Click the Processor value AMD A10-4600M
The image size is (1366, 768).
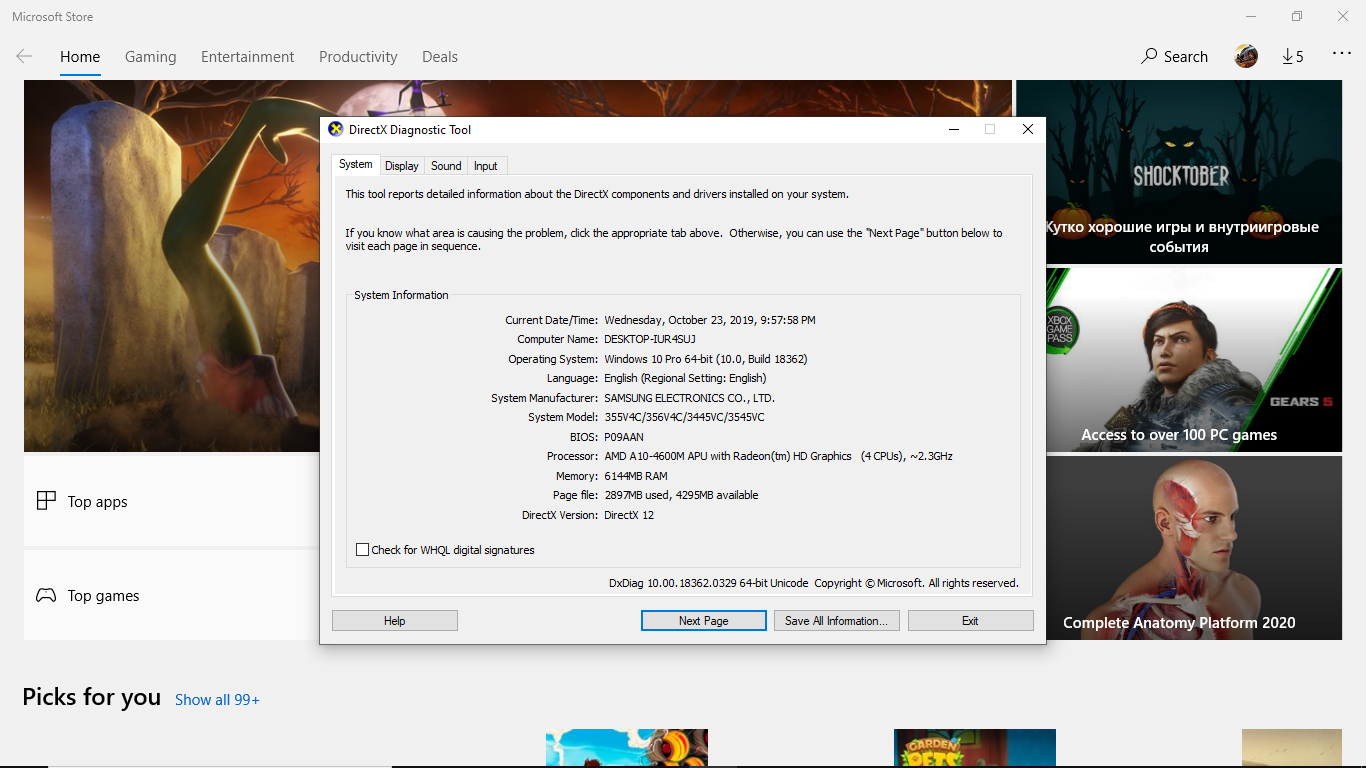click(778, 456)
